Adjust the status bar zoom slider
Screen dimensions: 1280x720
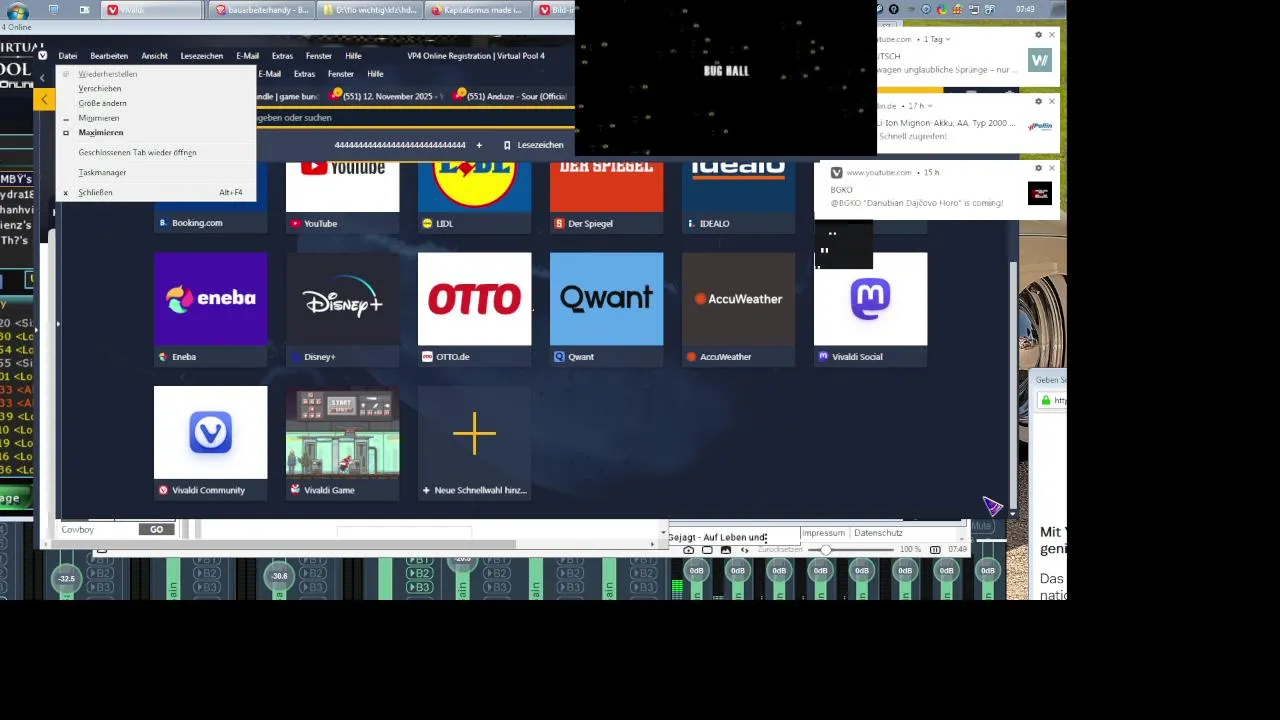[852, 550]
